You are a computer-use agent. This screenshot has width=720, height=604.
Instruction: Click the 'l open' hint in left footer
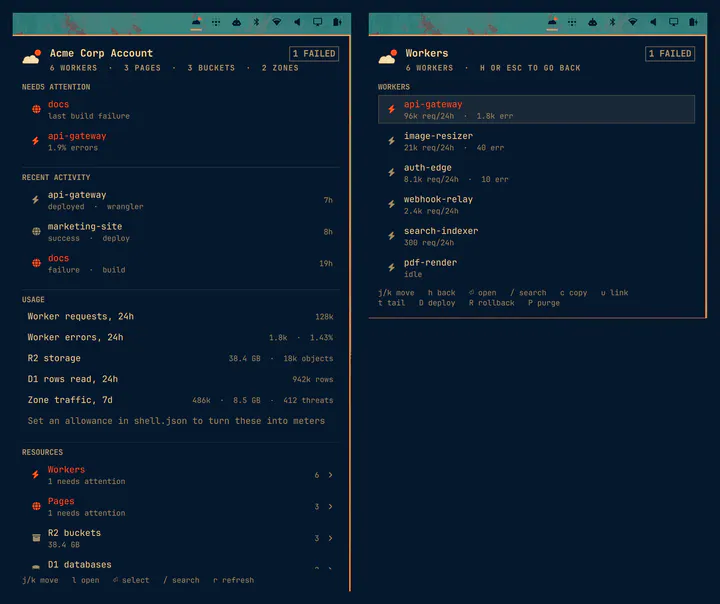85,580
